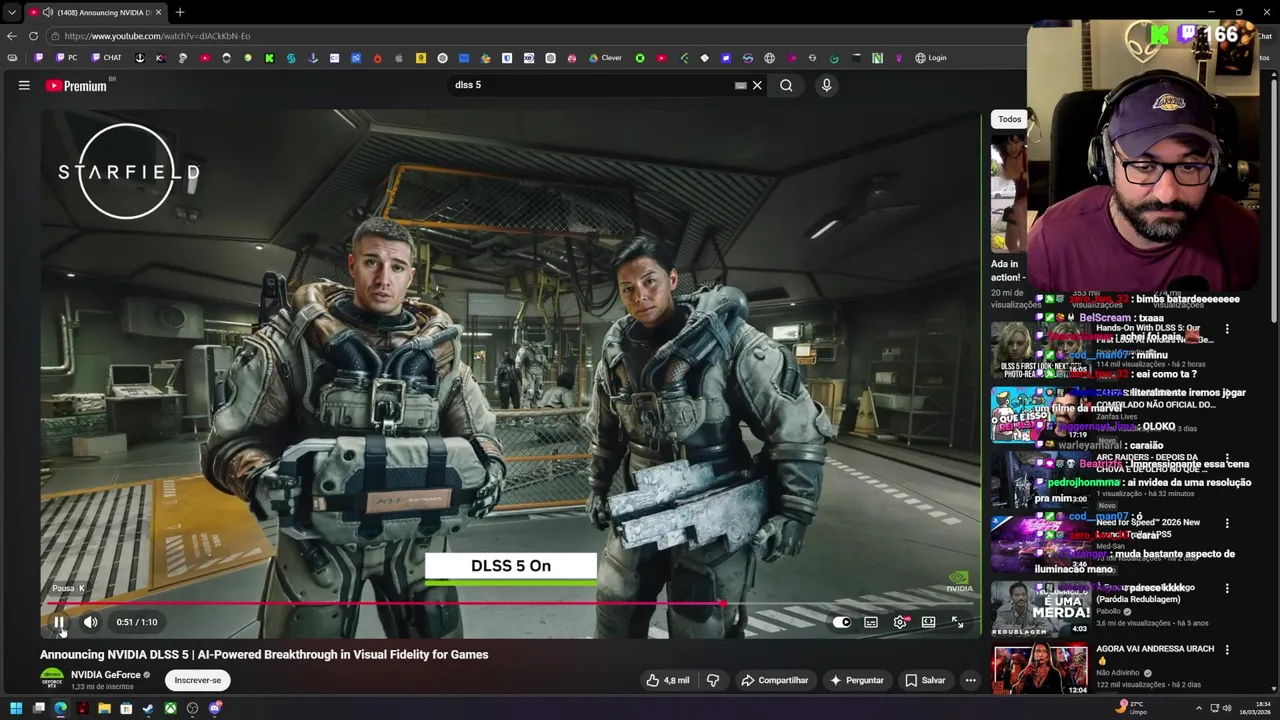Open File Explorer from the taskbar

104,708
